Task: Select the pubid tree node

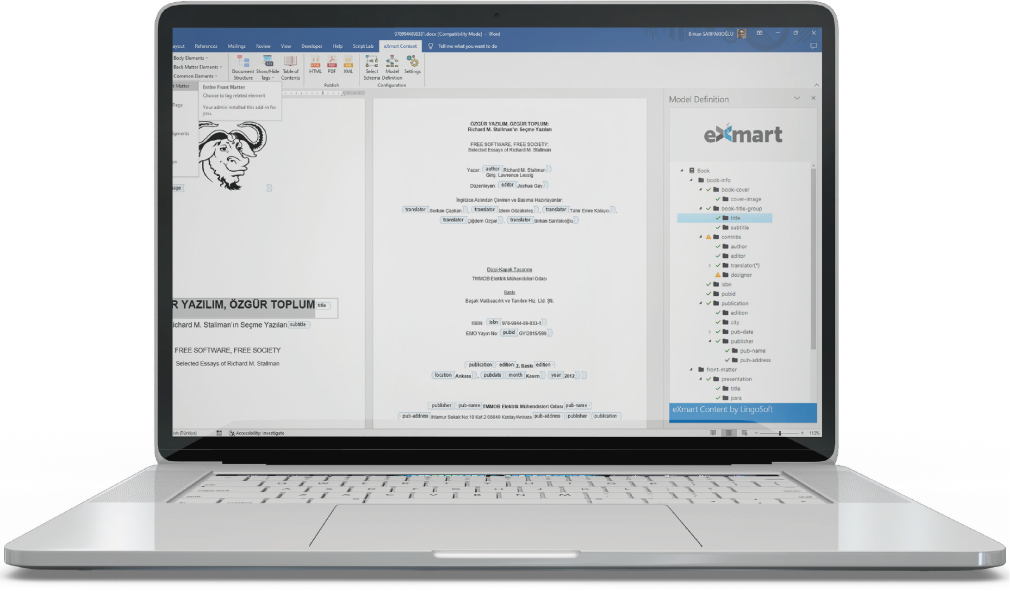Action: (x=729, y=294)
